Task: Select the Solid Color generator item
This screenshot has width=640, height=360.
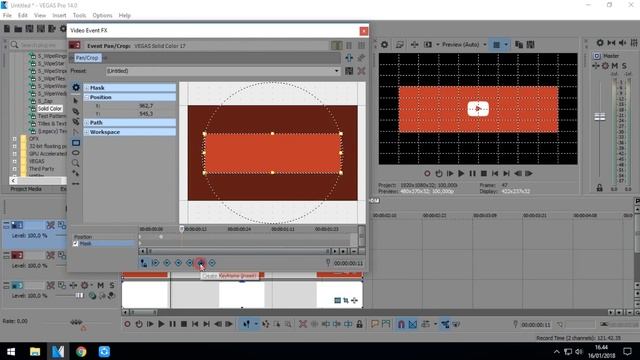Action: (x=50, y=109)
